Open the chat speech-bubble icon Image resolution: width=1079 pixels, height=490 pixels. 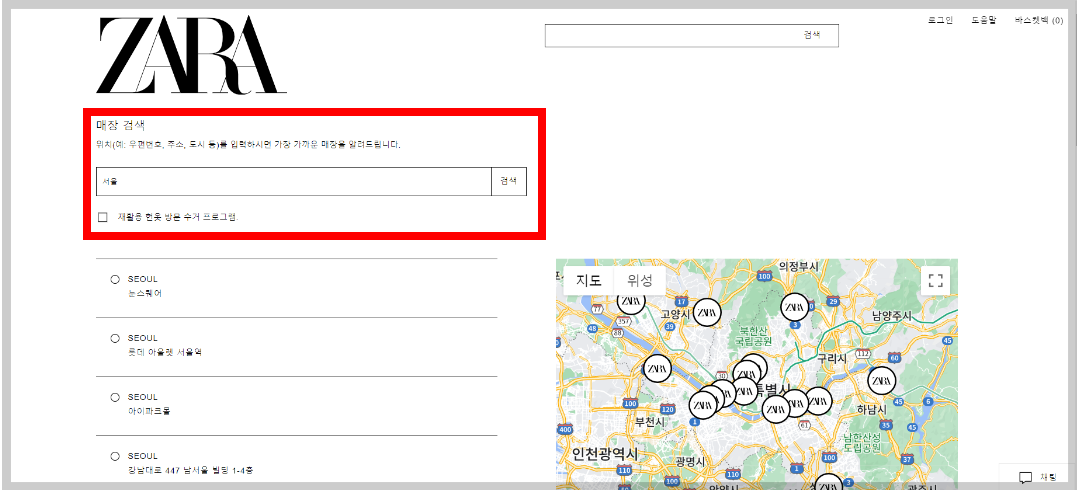click(x=1025, y=477)
